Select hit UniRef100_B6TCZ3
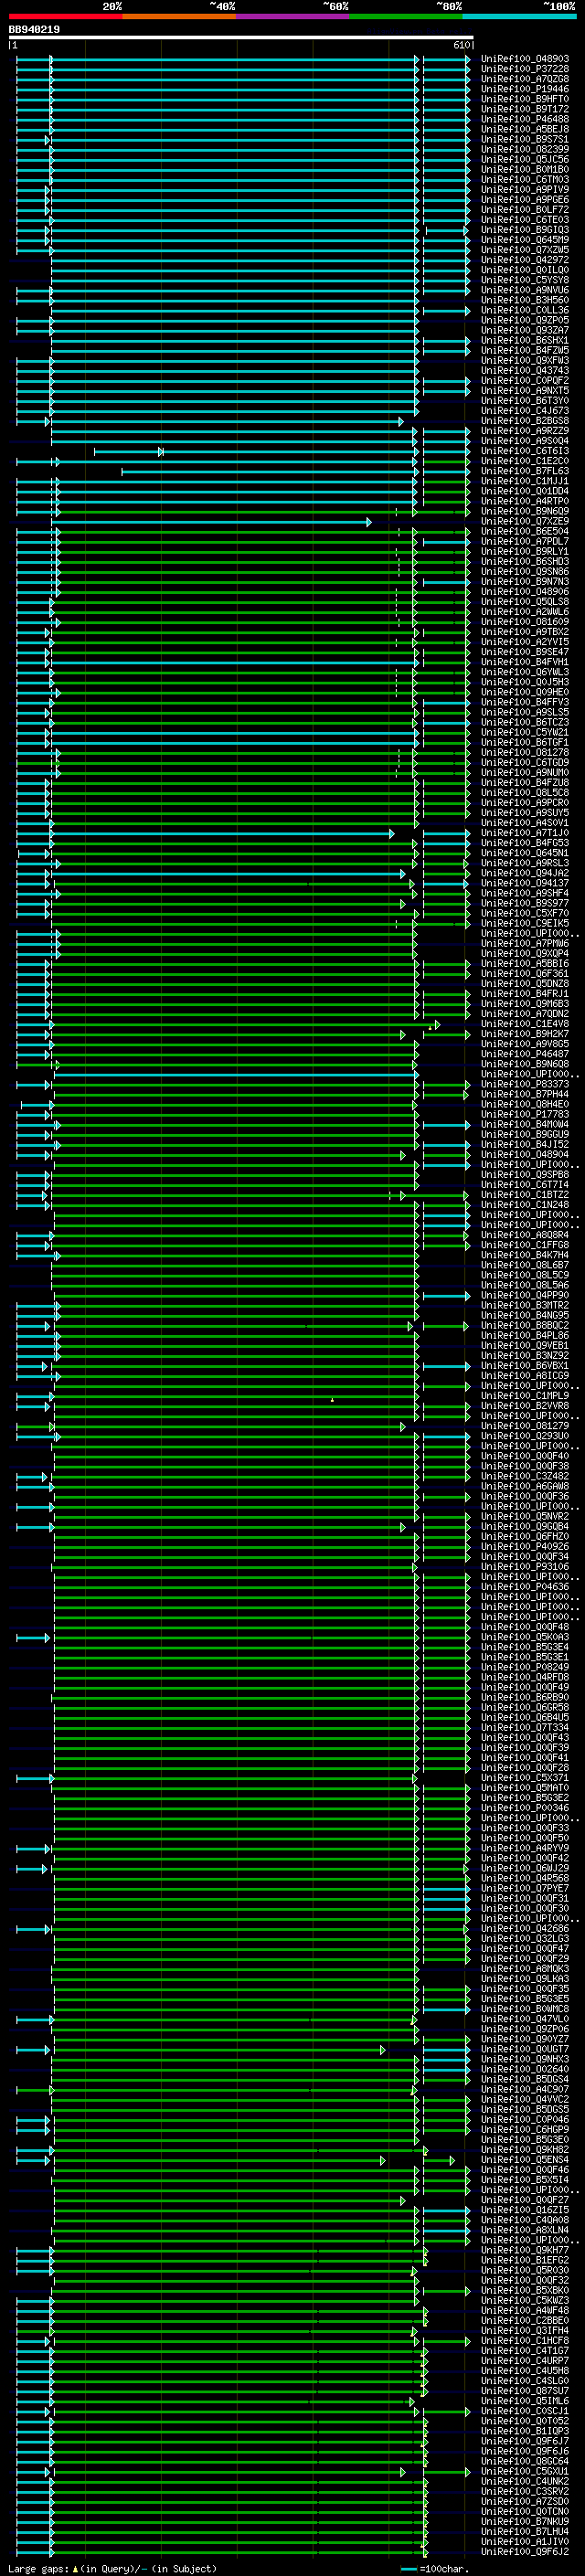The width and height of the screenshot is (585, 2576). 525,723
